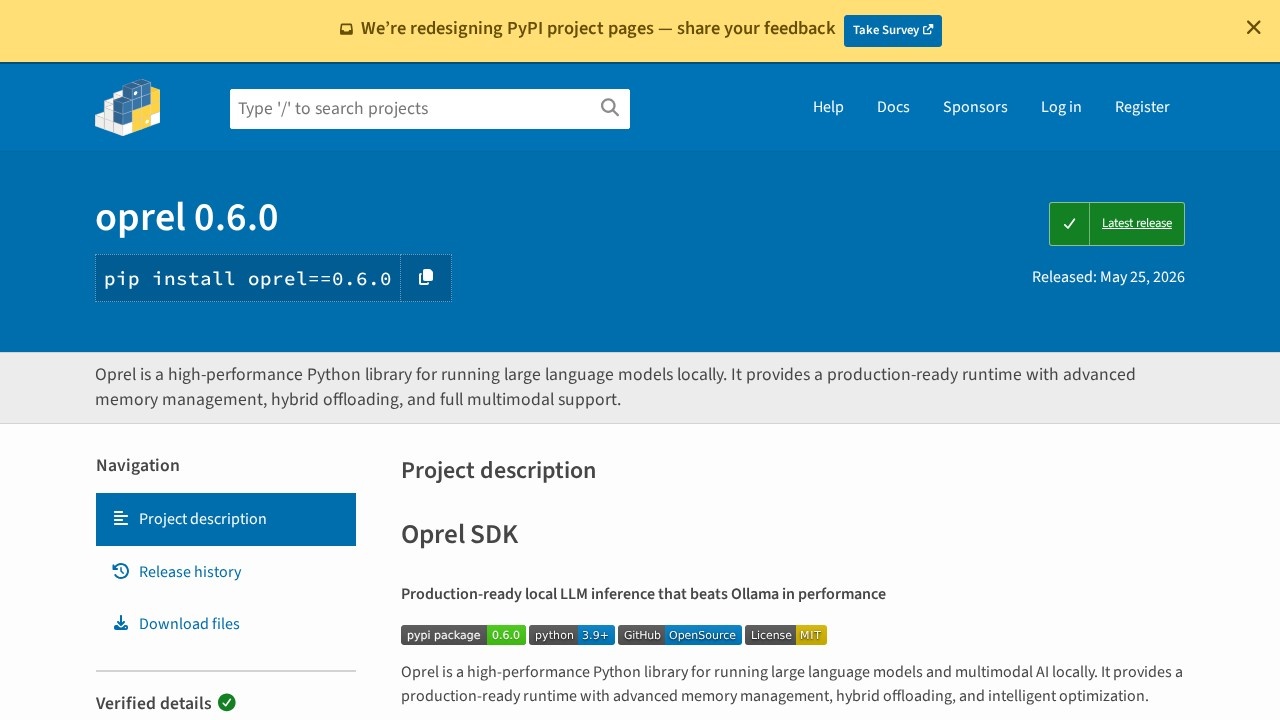Viewport: 1280px width, 720px height.
Task: Open the Help link
Action: pos(828,107)
